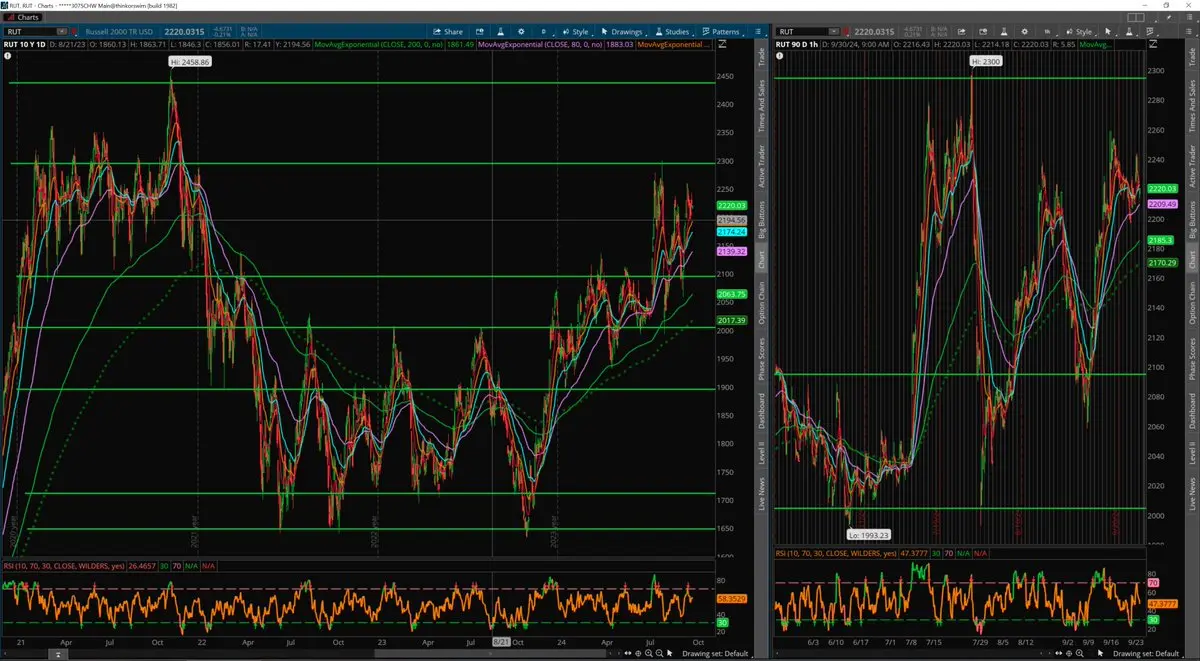1200x661 pixels.
Task: Click the pan arrows icon below the left chart
Action: coord(627,653)
